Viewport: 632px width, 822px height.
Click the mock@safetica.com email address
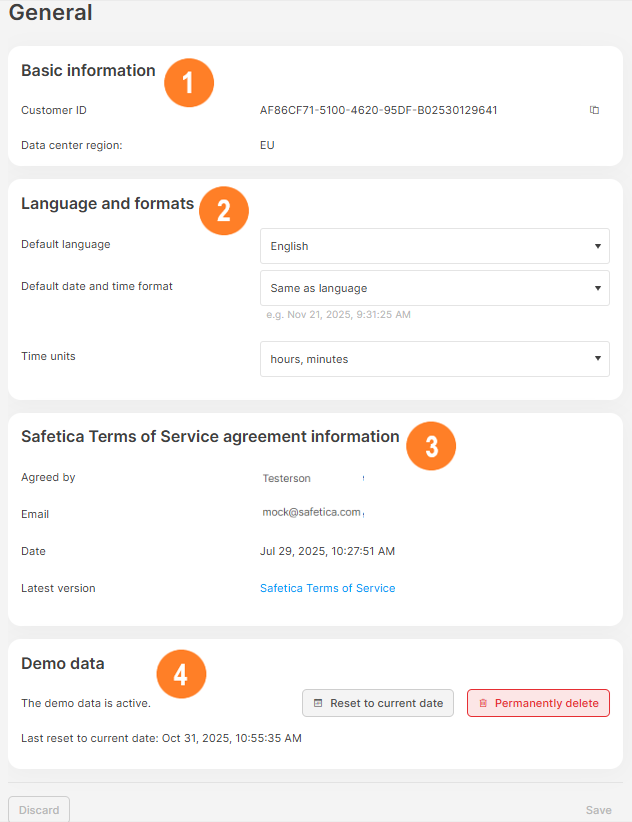(x=310, y=512)
